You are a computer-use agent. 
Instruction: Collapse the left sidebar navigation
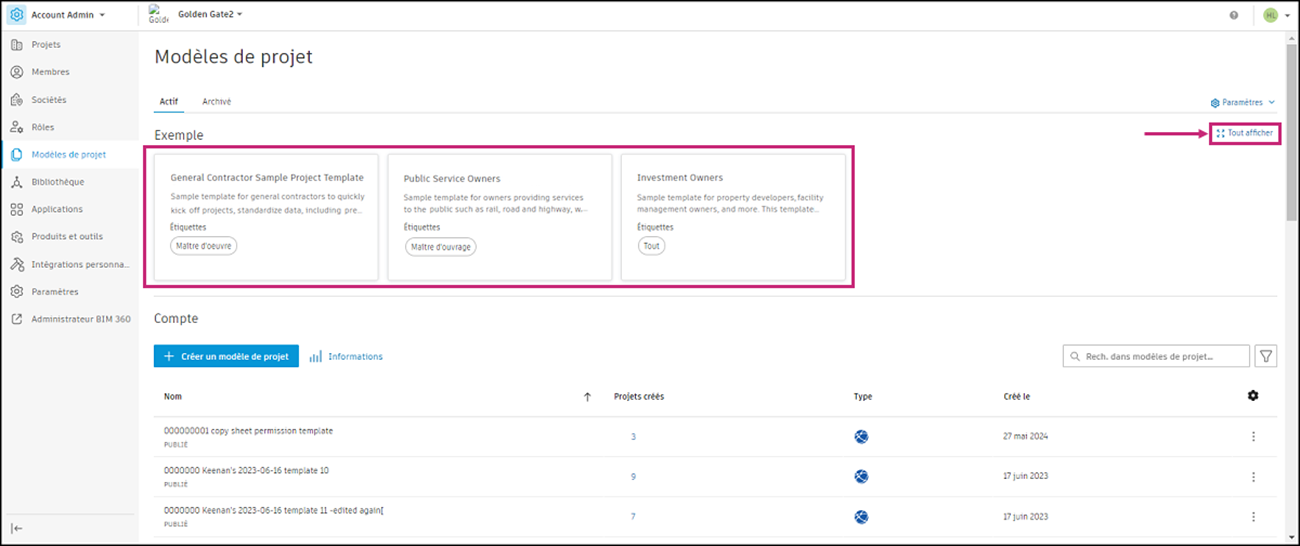tap(18, 528)
